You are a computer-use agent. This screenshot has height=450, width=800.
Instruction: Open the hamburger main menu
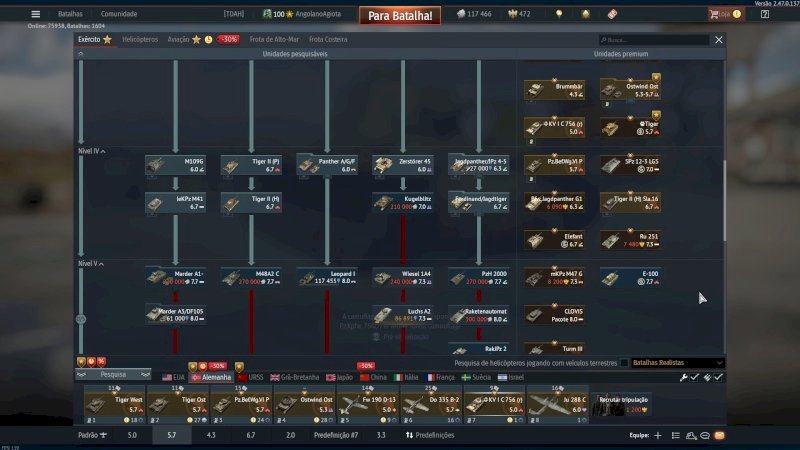coord(35,14)
